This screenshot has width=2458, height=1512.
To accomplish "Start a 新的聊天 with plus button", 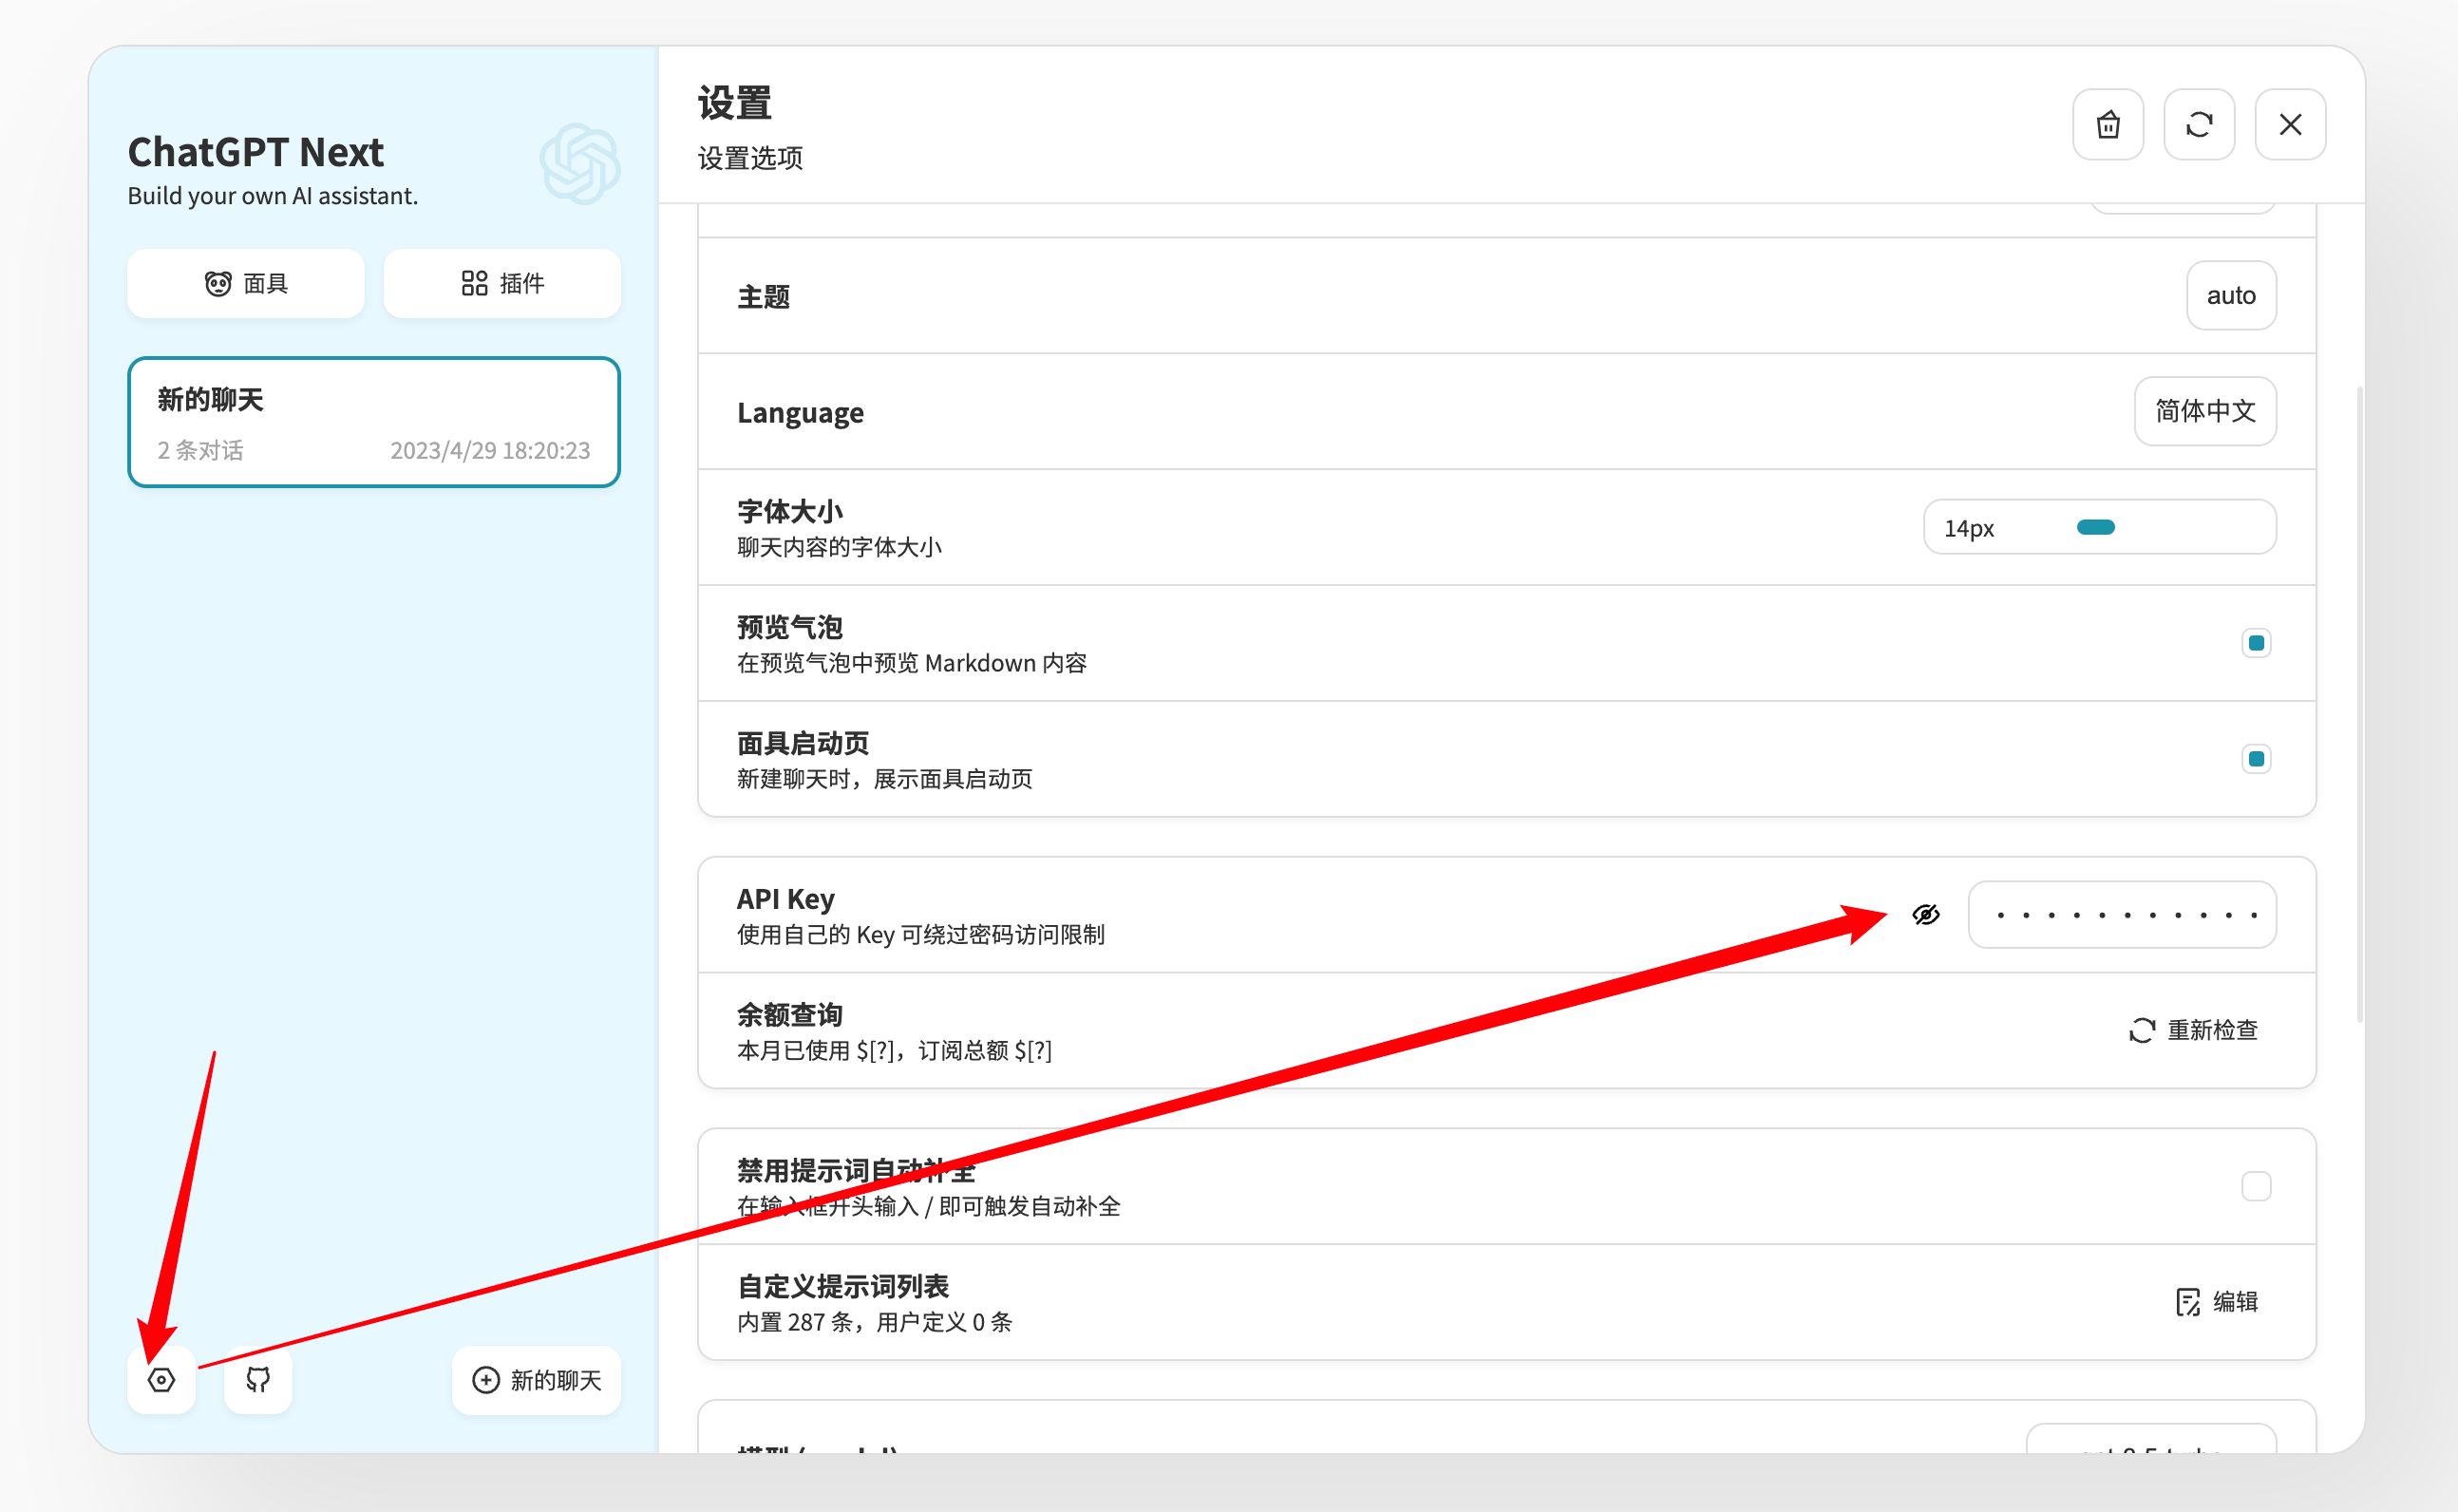I will coord(537,1380).
